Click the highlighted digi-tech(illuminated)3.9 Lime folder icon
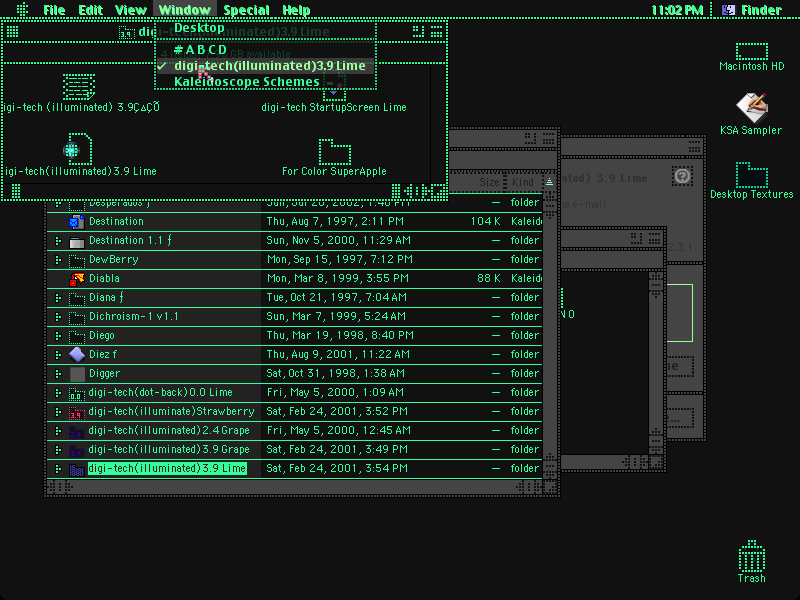Image resolution: width=800 pixels, height=600 pixels. (77, 469)
